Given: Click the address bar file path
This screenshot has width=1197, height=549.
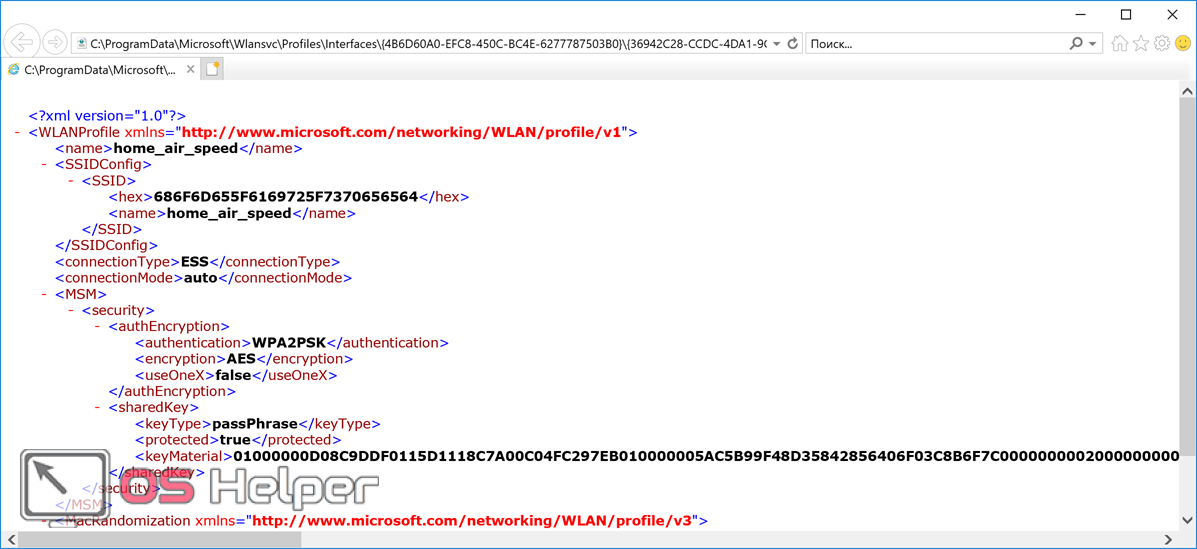Looking at the screenshot, I should 420,44.
